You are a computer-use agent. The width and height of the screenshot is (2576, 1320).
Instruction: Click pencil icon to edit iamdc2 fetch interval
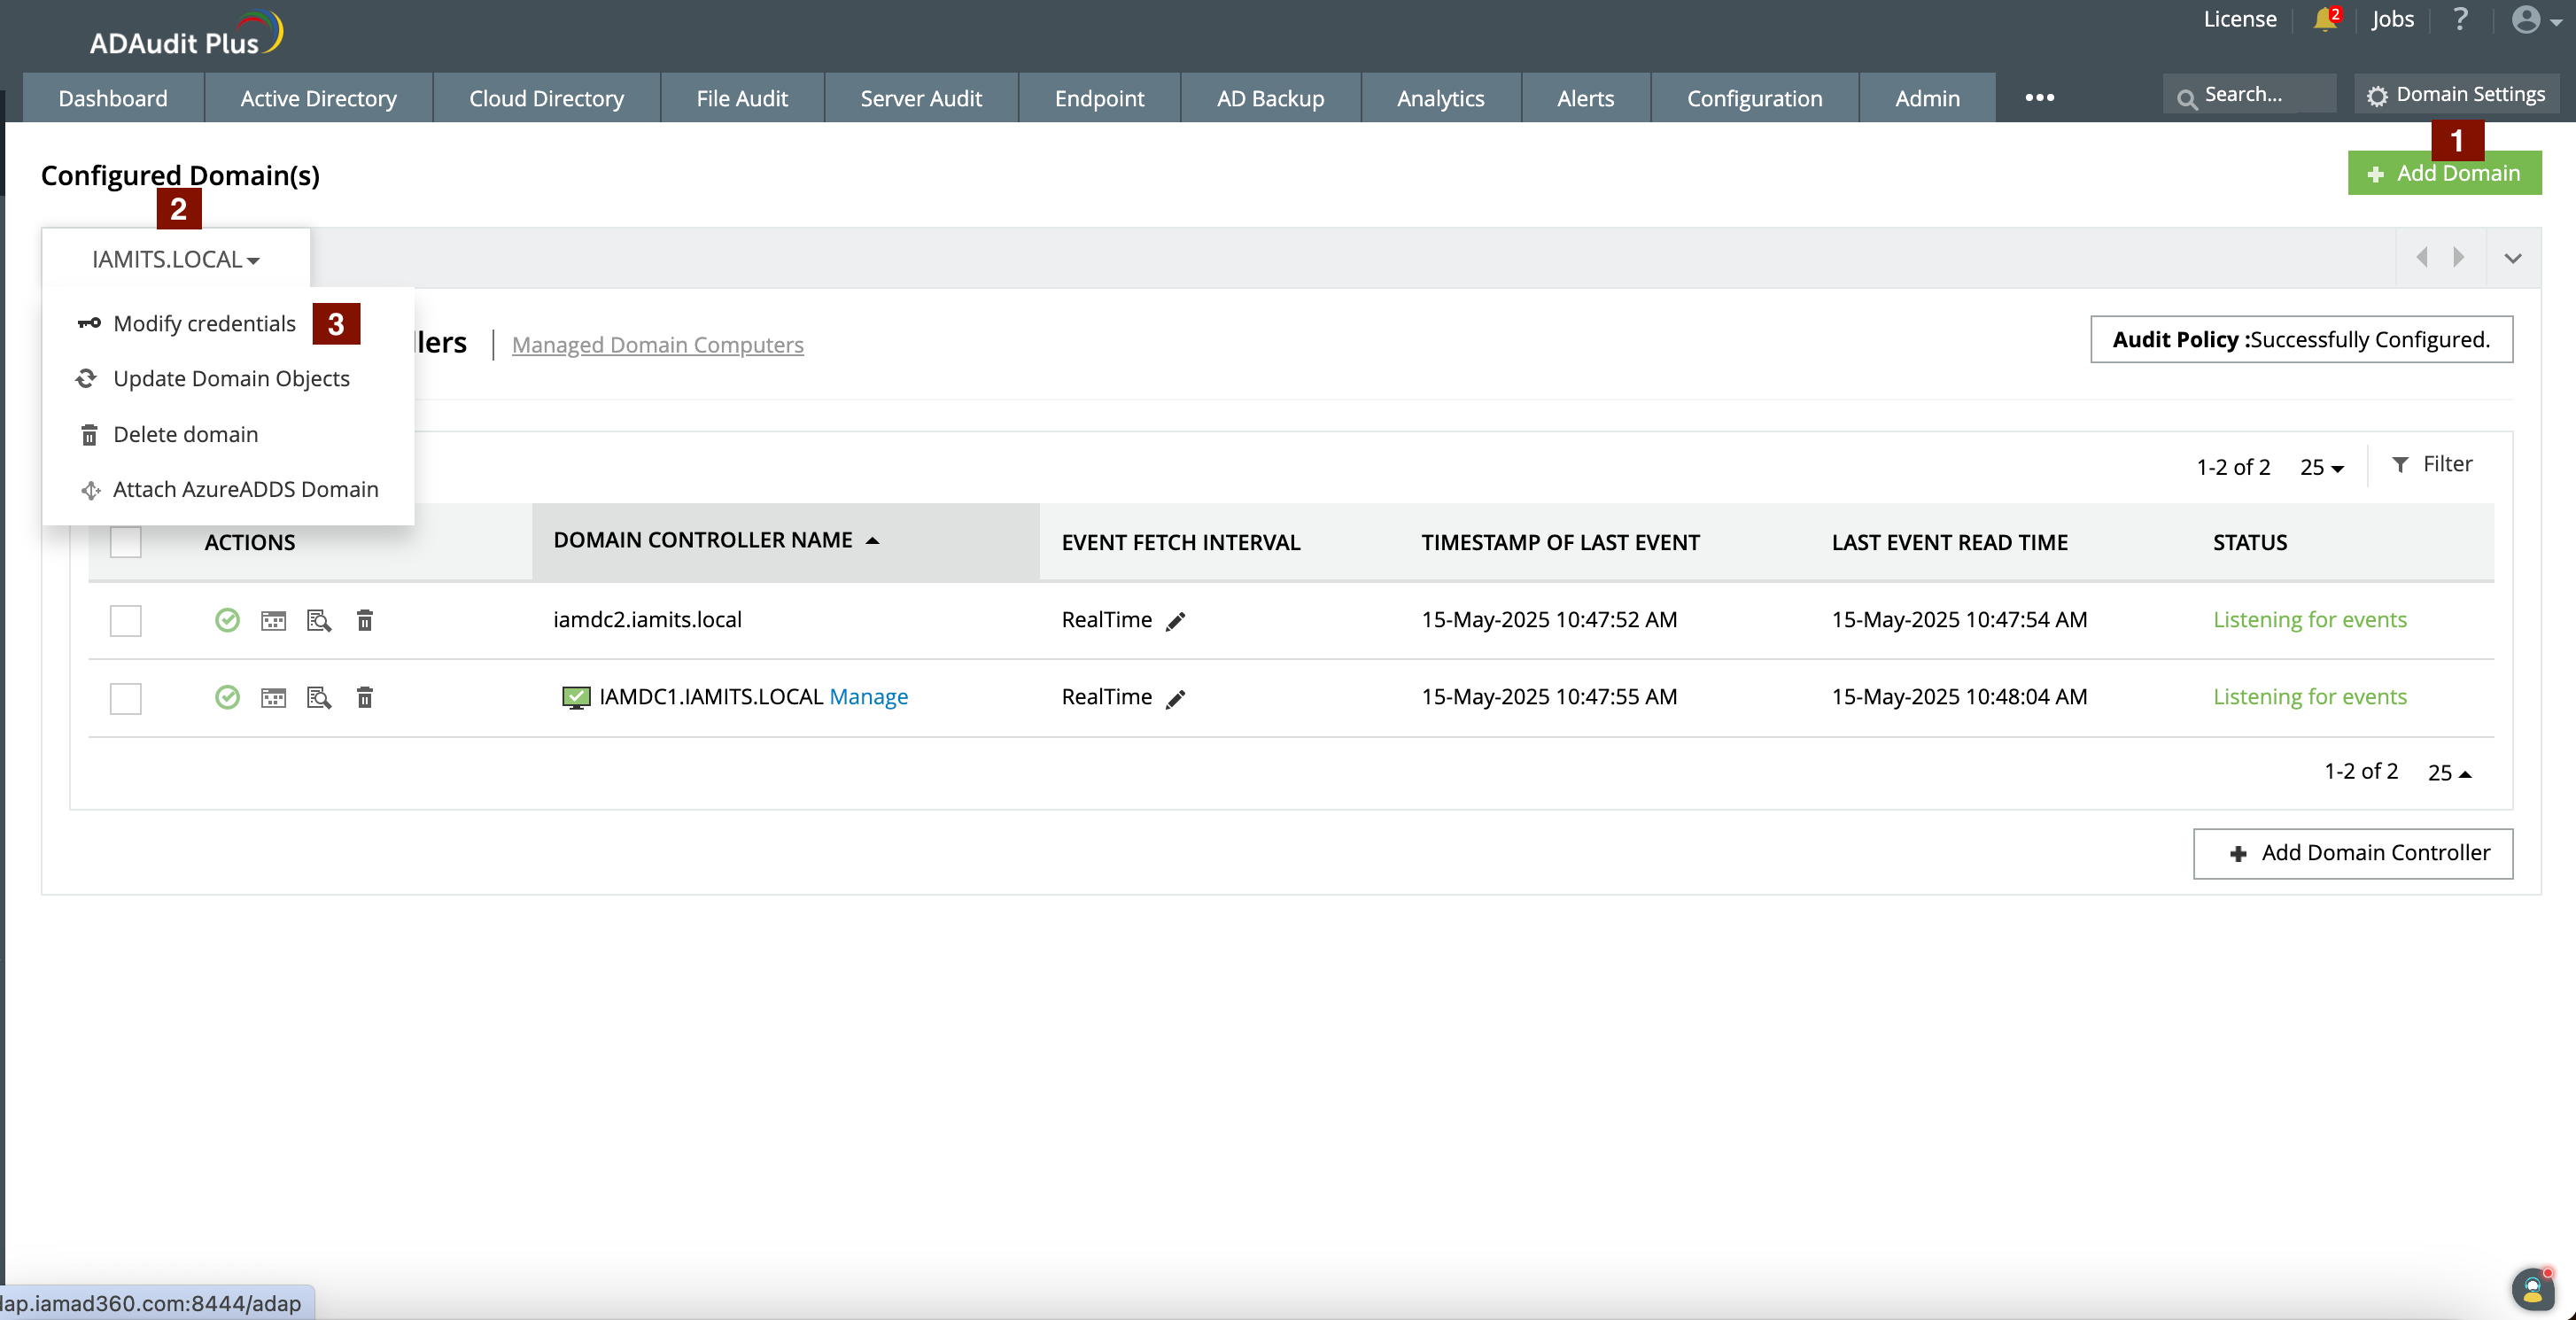tap(1176, 621)
